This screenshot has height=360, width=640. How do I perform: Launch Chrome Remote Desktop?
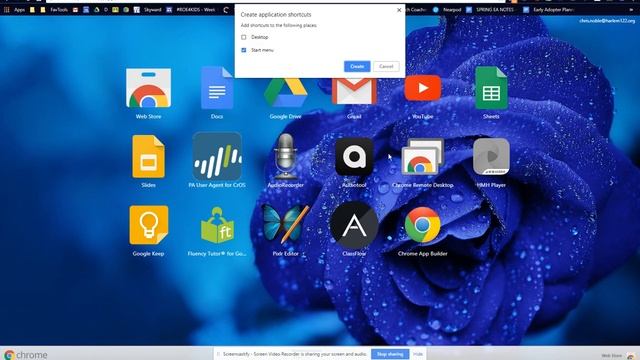422,157
